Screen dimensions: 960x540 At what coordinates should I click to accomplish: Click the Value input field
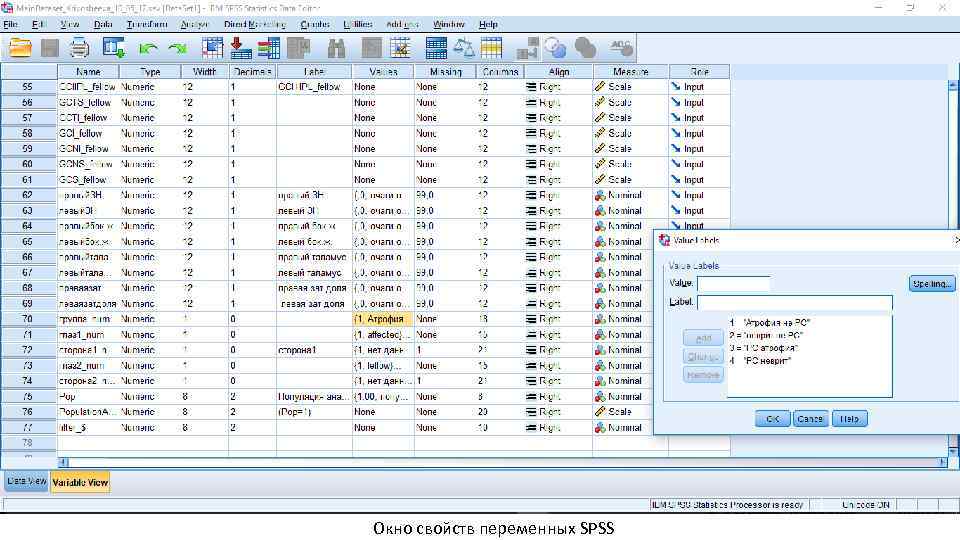pyautogui.click(x=733, y=283)
